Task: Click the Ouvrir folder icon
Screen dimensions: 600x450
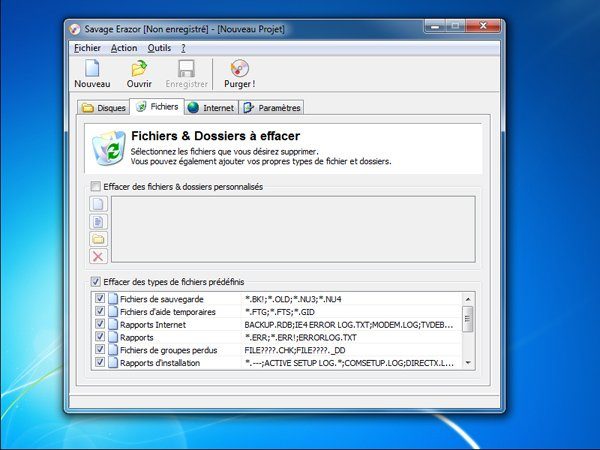Action: coord(139,68)
